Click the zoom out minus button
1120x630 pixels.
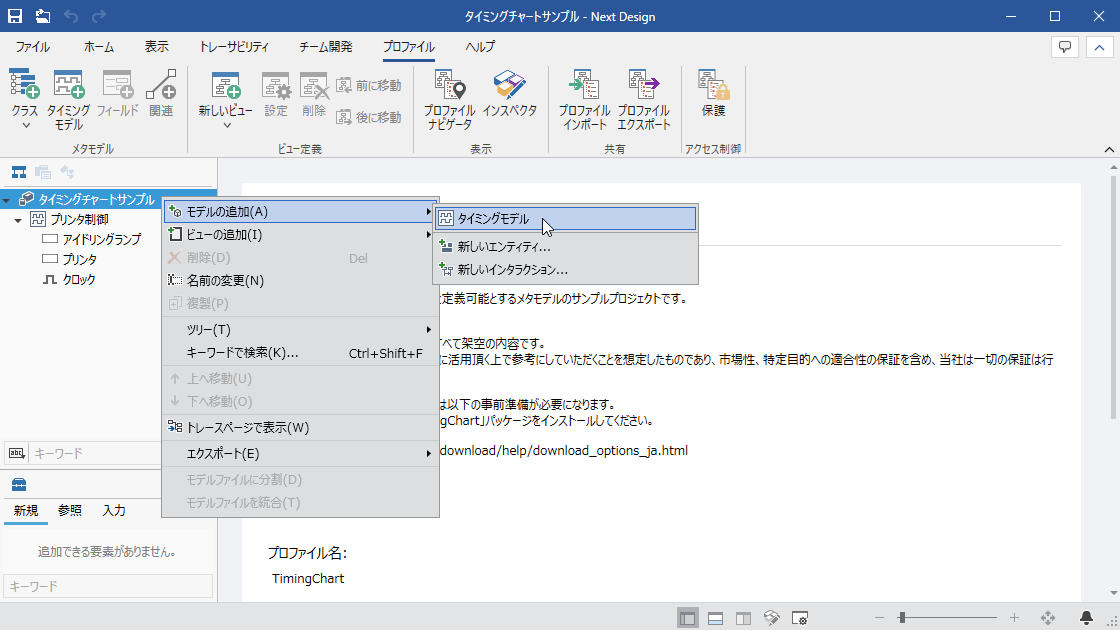tap(879, 618)
